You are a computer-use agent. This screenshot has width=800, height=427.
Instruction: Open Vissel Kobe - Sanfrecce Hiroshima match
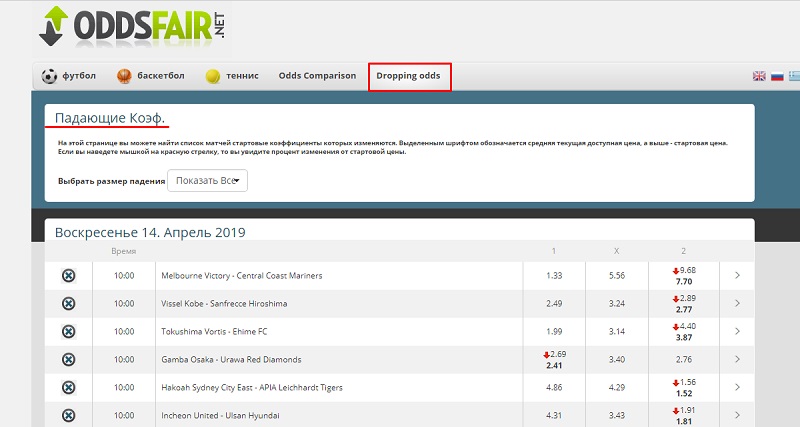click(224, 304)
